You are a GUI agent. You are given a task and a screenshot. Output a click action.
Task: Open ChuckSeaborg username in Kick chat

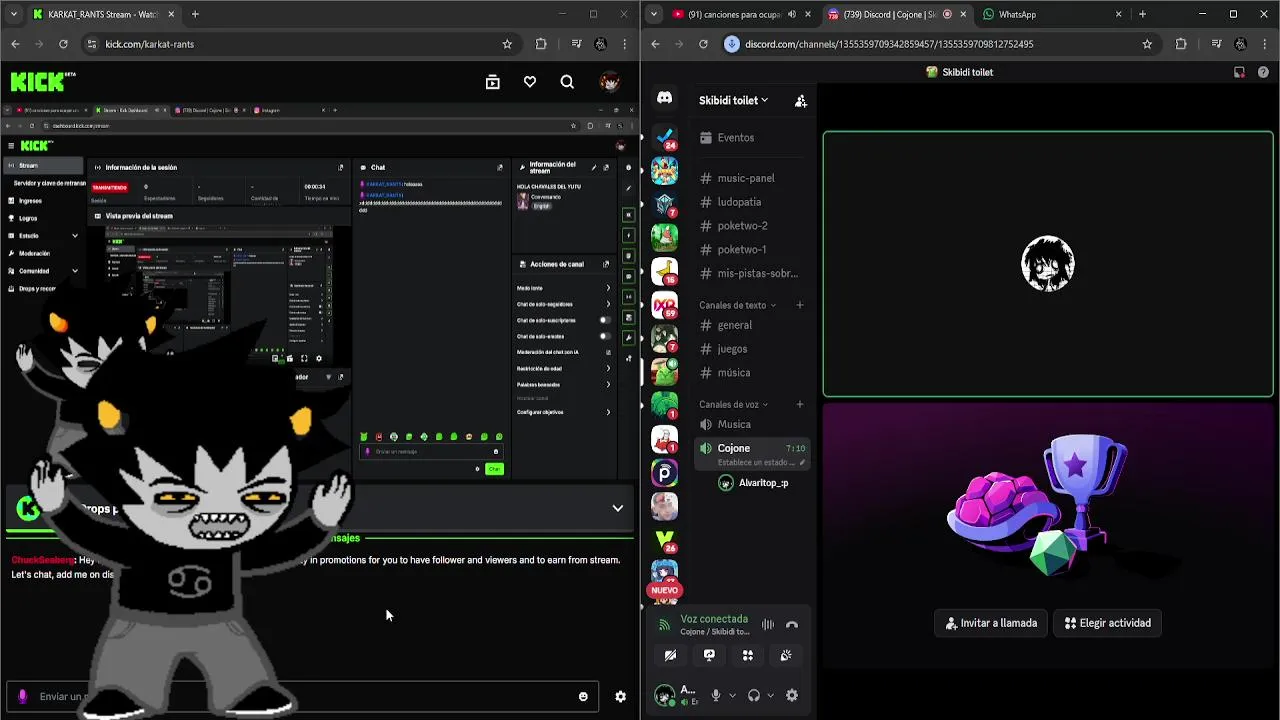42,560
